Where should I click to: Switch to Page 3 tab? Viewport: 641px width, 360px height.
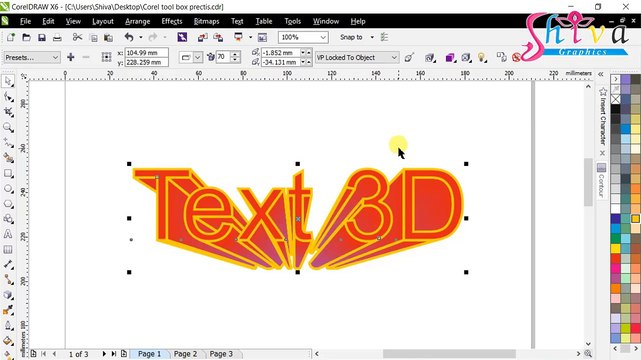pos(221,354)
